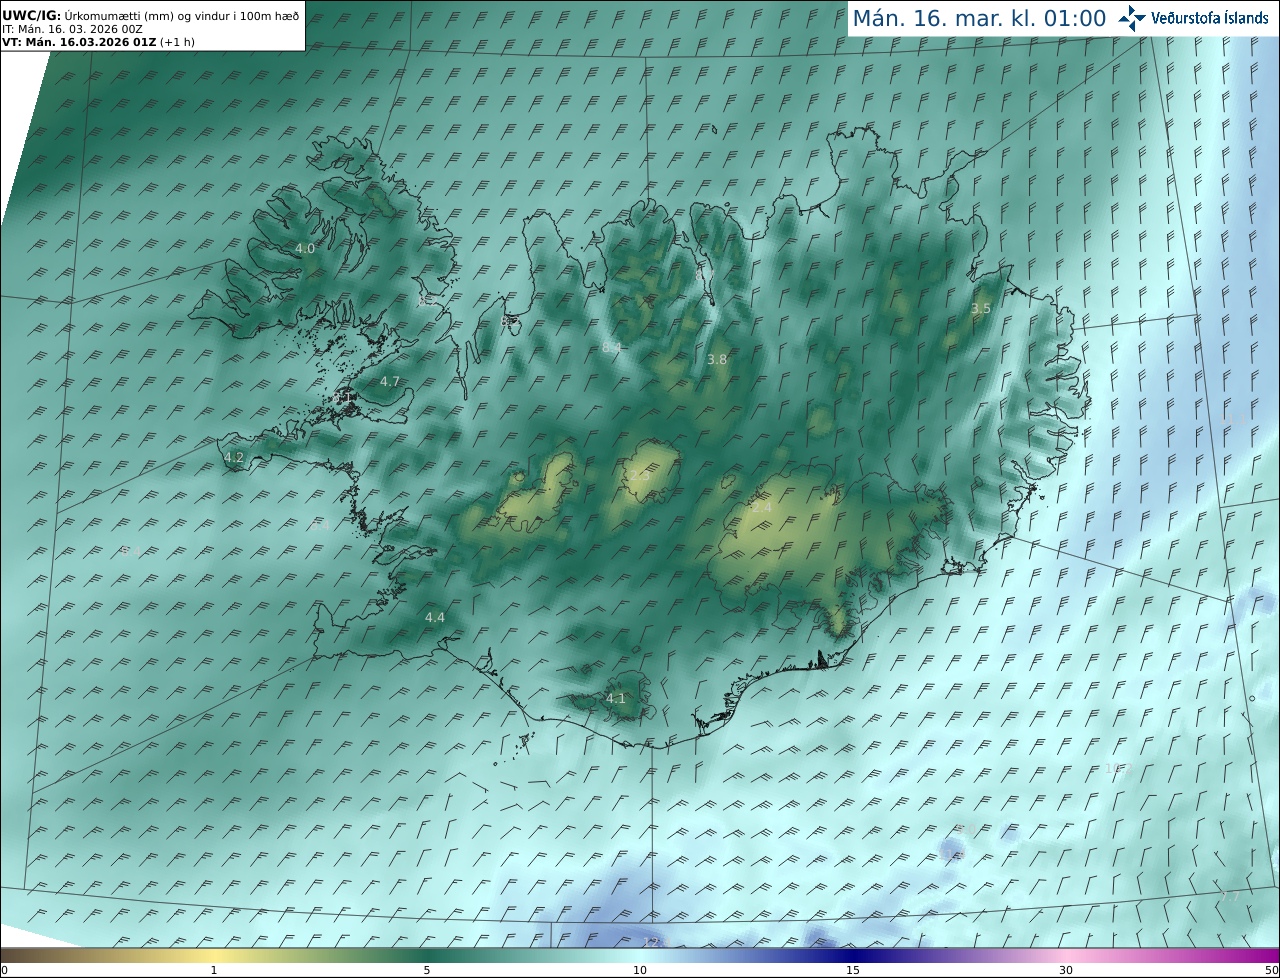Viewport: 1280px width, 978px height.
Task: Click the 4.2 value label on the map
Action: [x=234, y=457]
